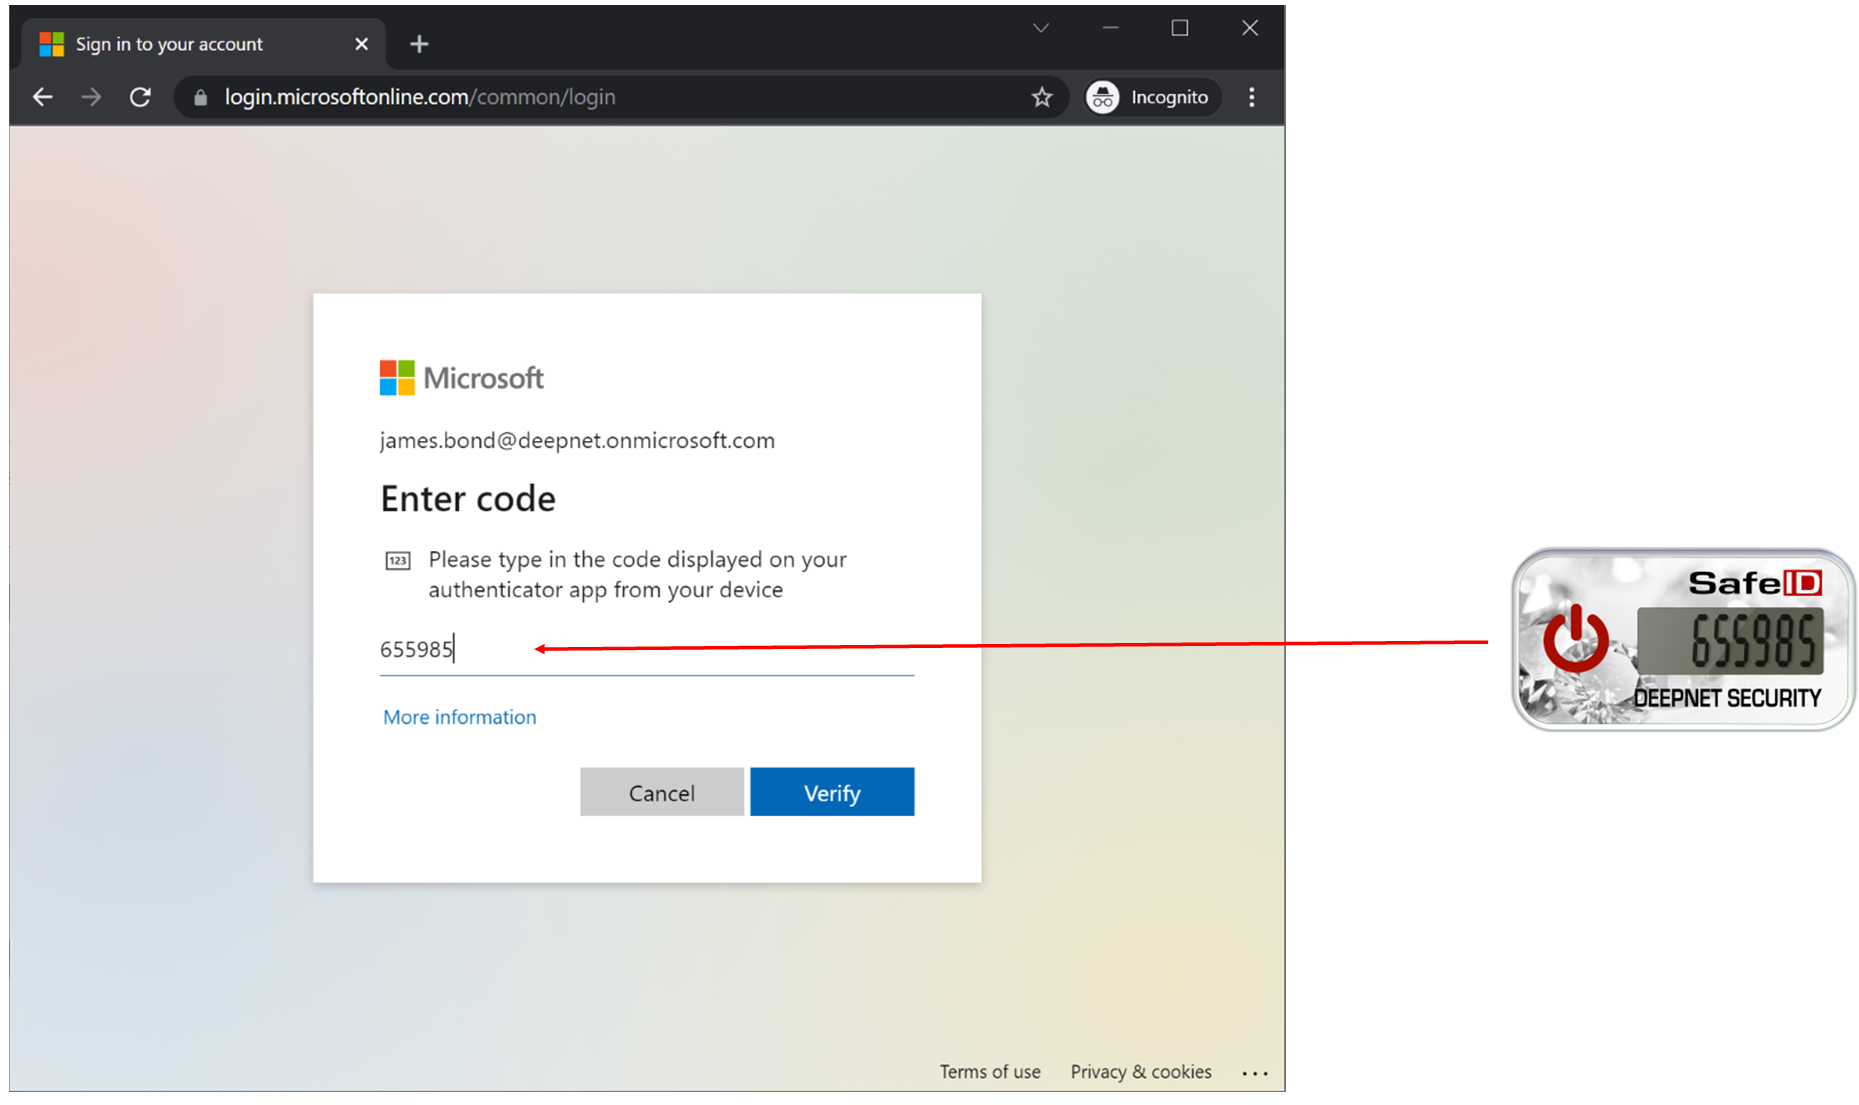The image size is (1859, 1105).
Task: Open the Terms of use link
Action: 989,1072
